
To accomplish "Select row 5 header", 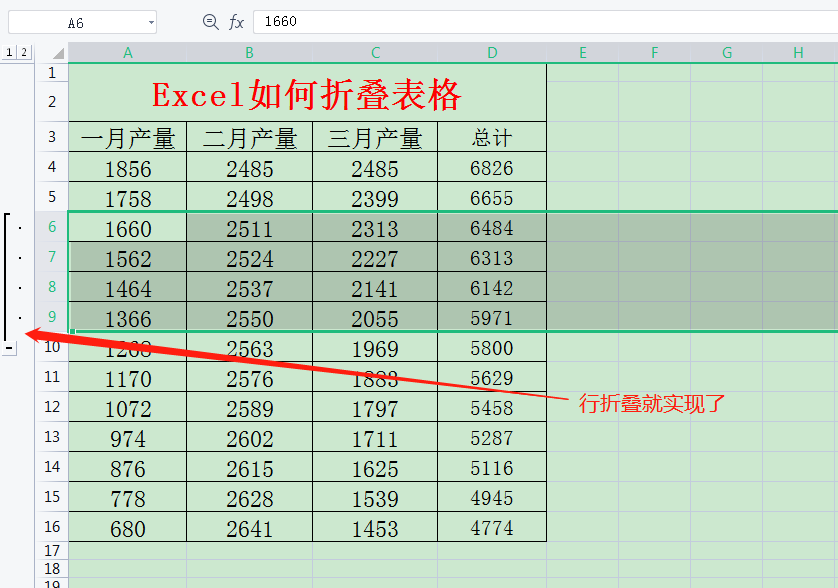I will click(x=52, y=197).
